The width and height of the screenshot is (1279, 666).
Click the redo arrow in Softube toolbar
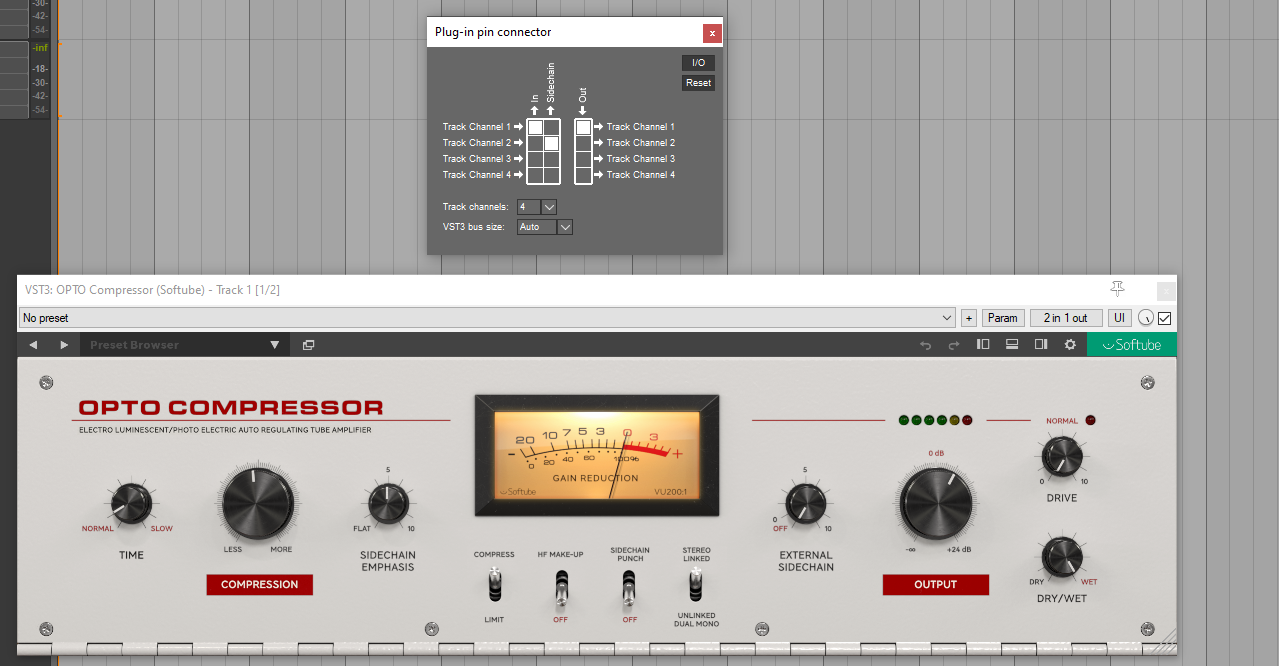(954, 345)
